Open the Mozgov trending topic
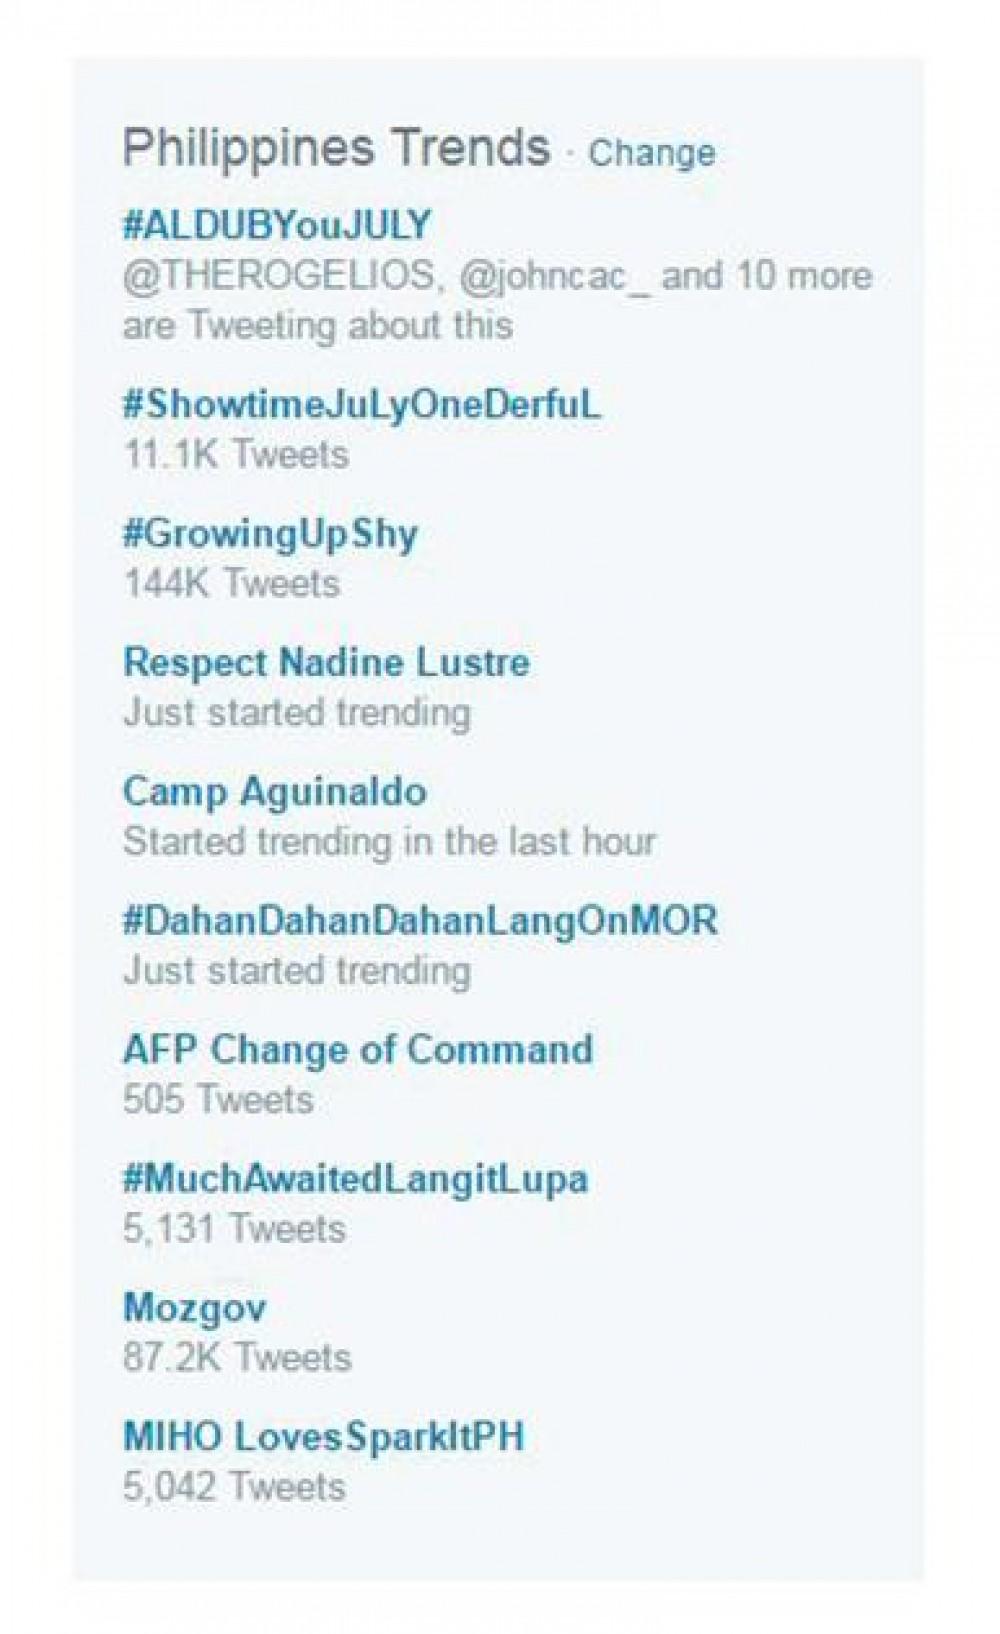Screen dimensions: 1000x1634 (194, 1307)
